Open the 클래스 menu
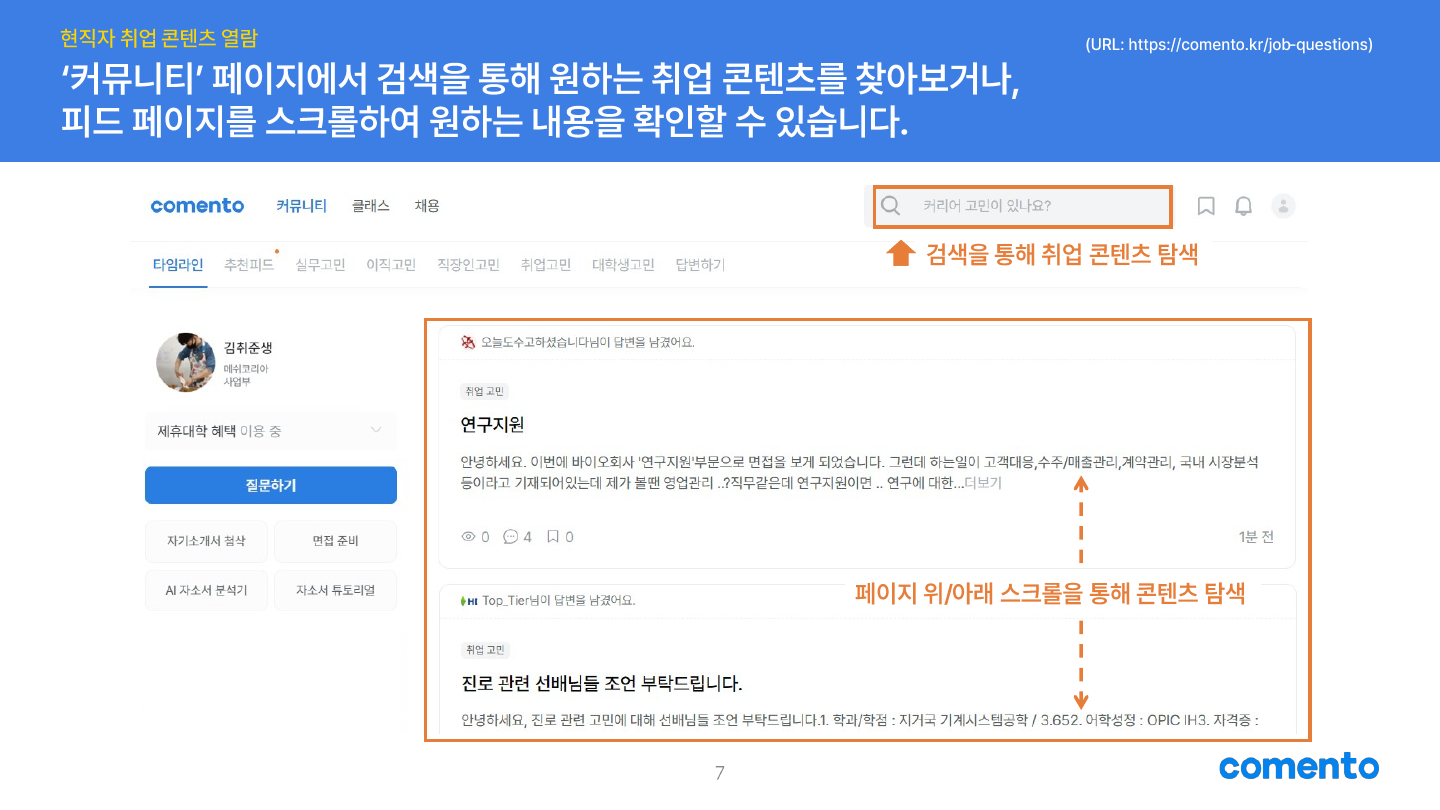 pos(370,206)
